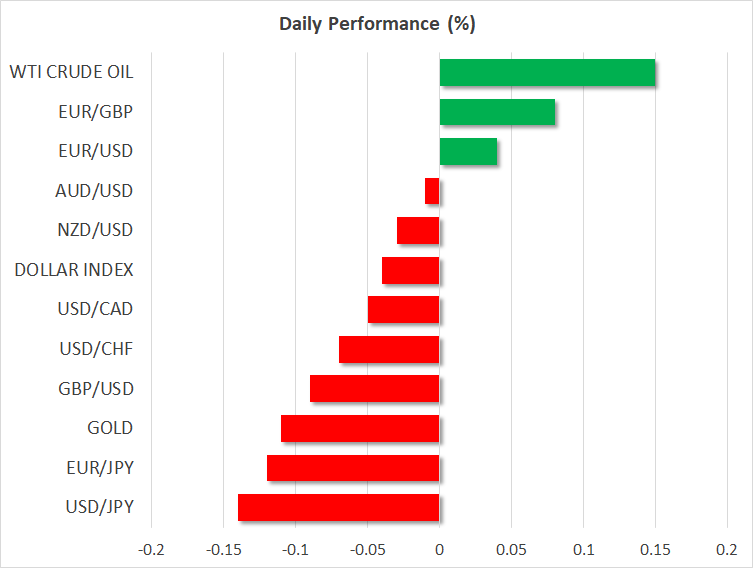Click the GBP/USD red bar
The image size is (753, 568).
point(375,389)
